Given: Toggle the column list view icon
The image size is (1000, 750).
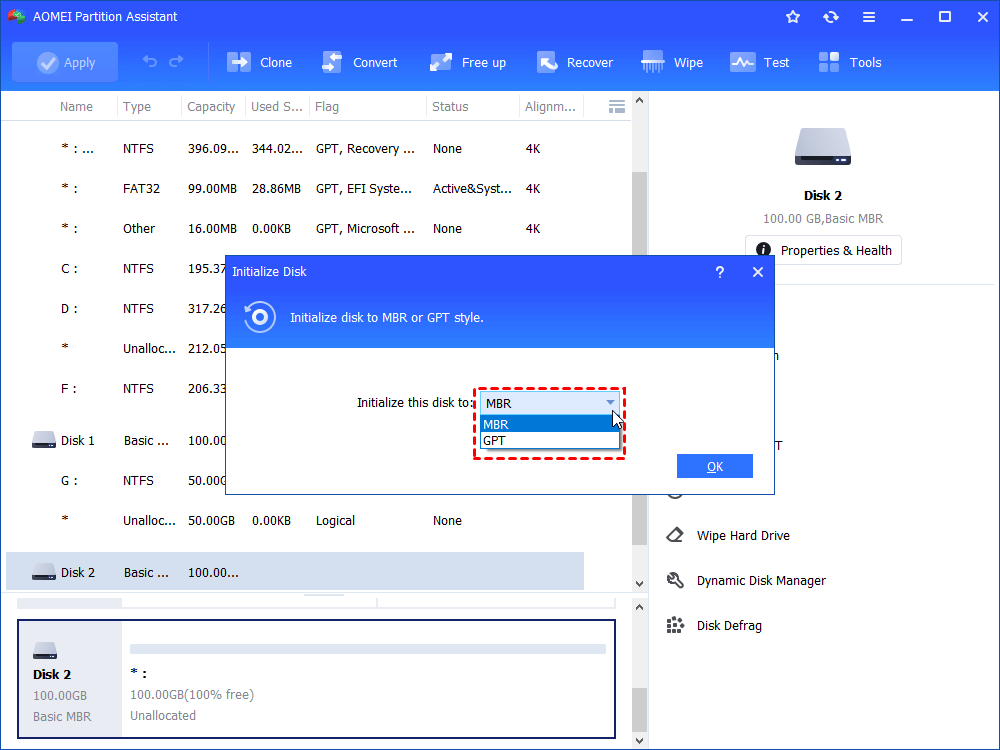Looking at the screenshot, I should tap(617, 106).
